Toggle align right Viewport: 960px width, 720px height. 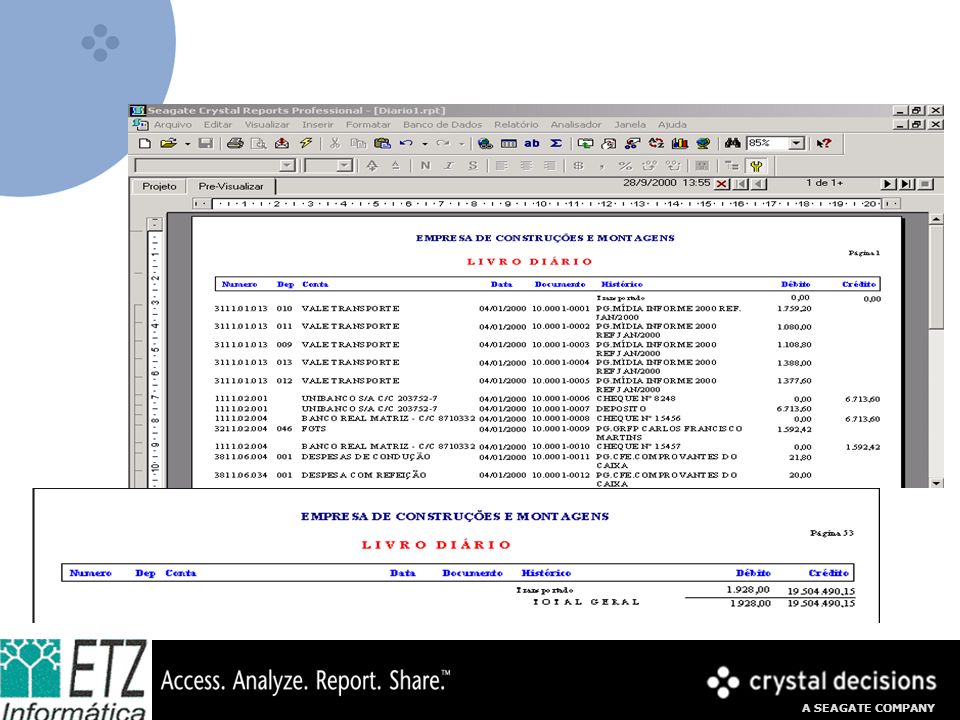(550, 166)
